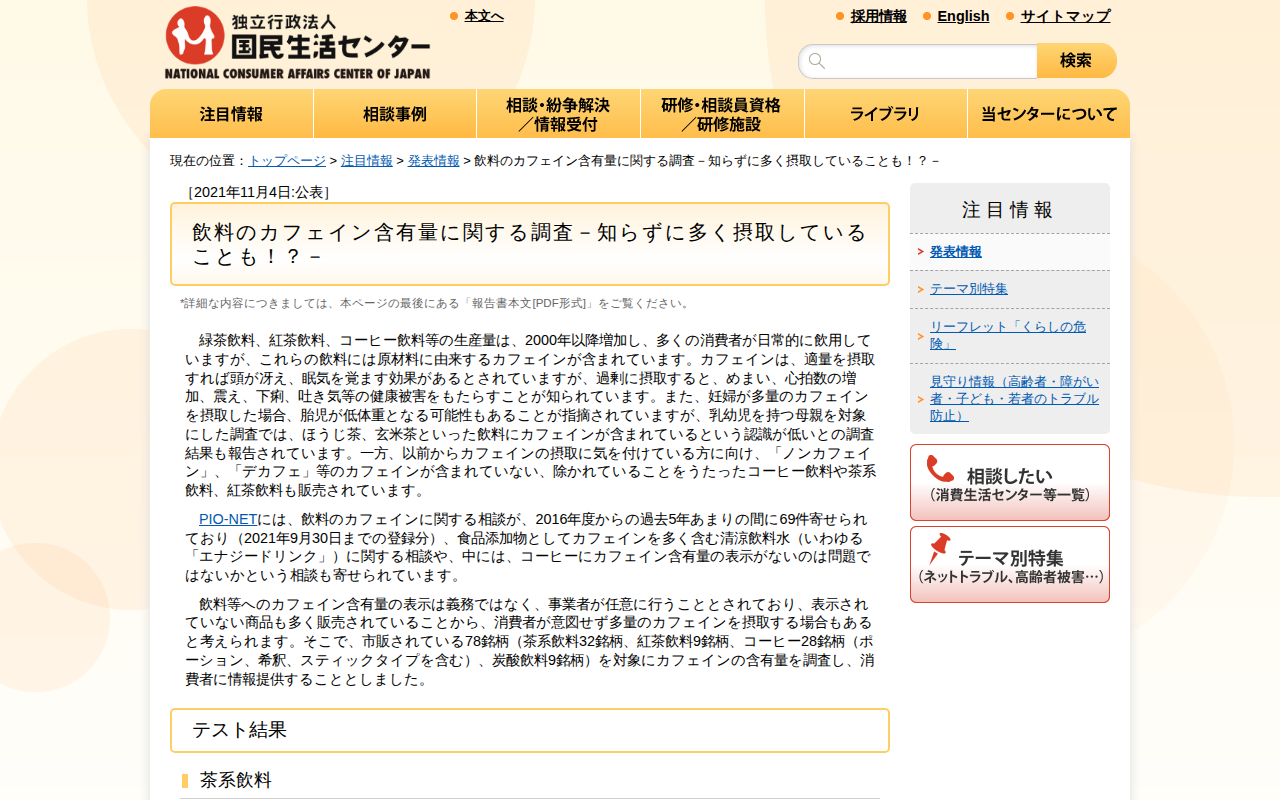Click the 茶系飲料 subsection heading
The height and width of the screenshot is (800, 1280).
pos(236,780)
